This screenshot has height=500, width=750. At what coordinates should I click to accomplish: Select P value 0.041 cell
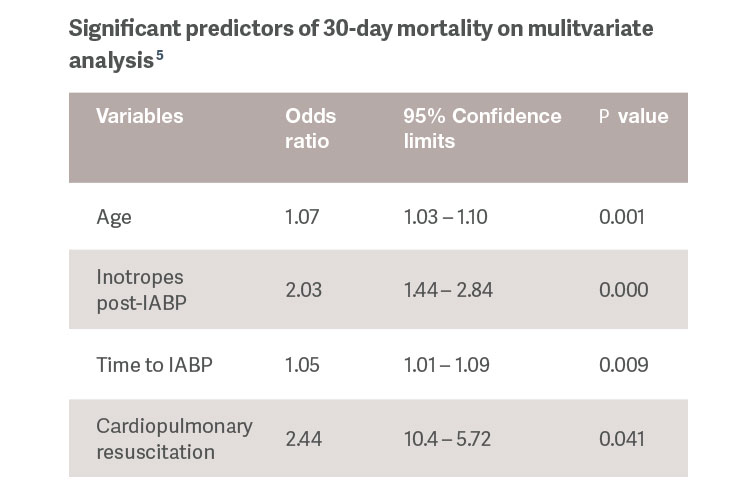coord(622,439)
